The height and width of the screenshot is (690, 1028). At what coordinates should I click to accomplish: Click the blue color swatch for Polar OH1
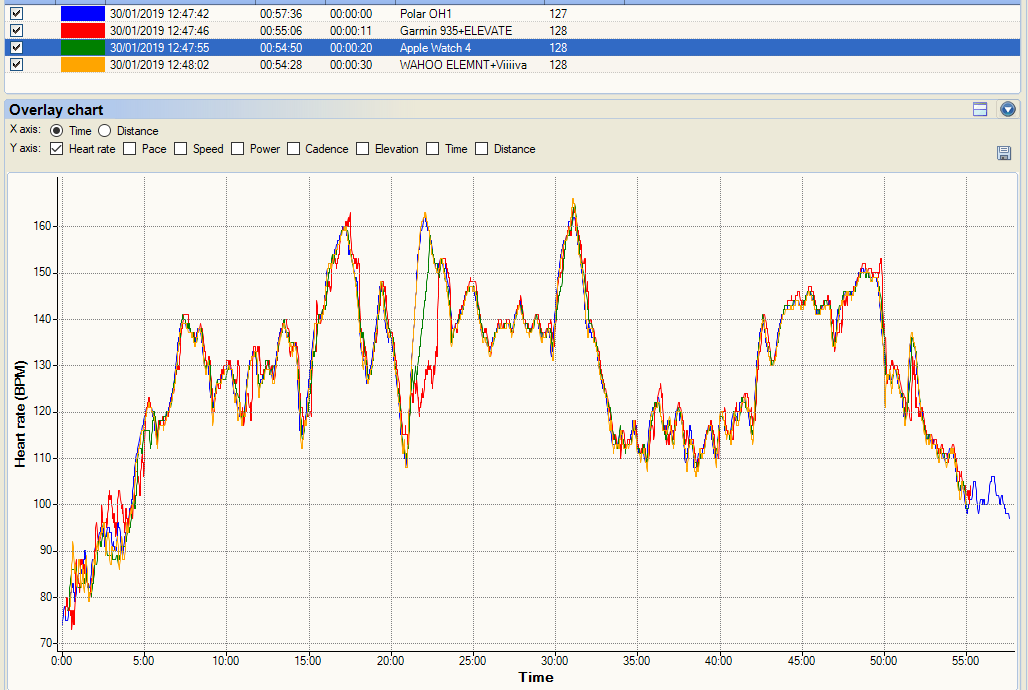[83, 14]
